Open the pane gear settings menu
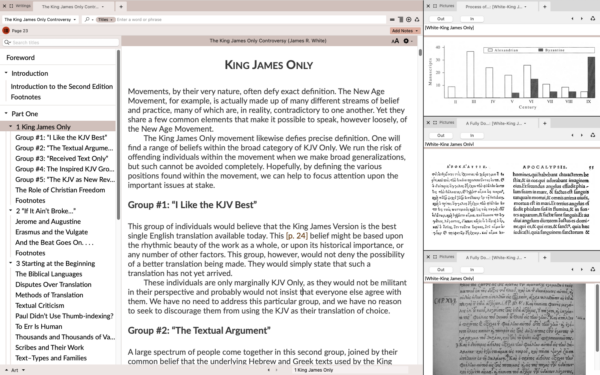Viewport: 600px width, 375px height. (407, 41)
